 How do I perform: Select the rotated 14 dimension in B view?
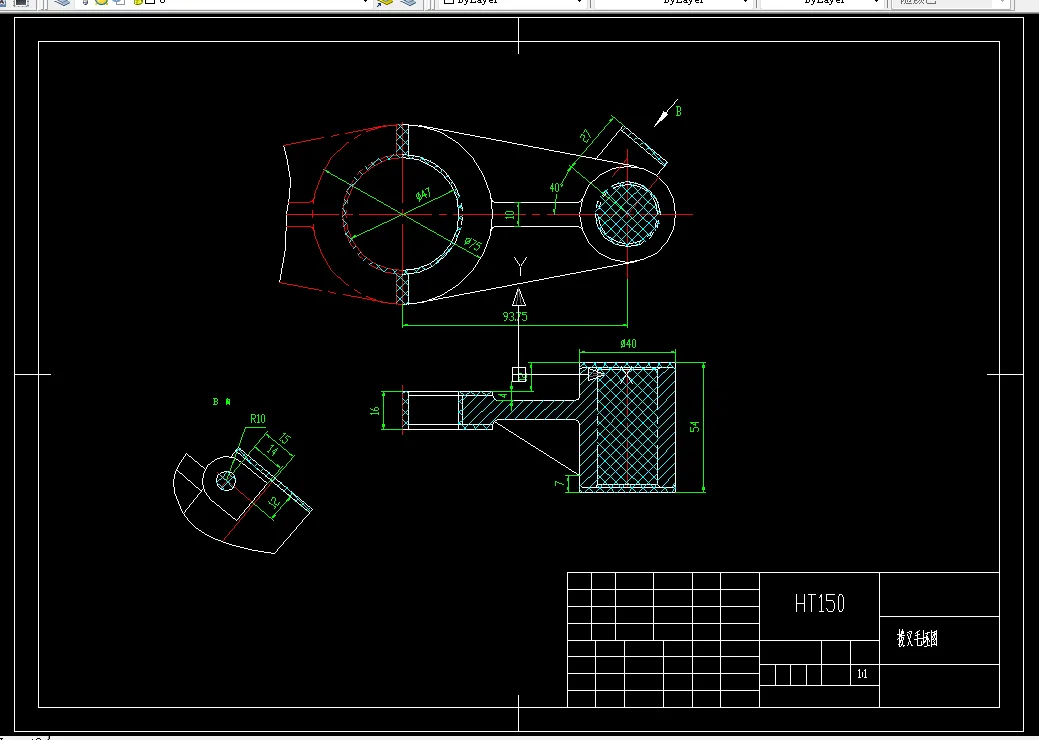pos(272,450)
